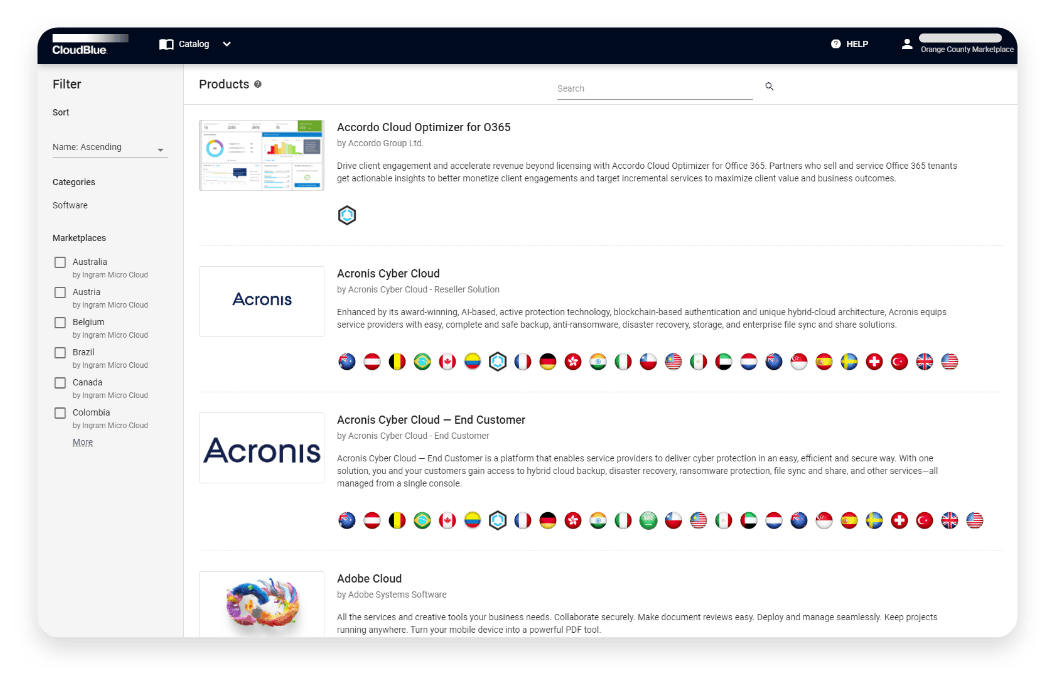1055x685 pixels.
Task: Check the Belgium marketplace filter
Action: pyautogui.click(x=60, y=323)
